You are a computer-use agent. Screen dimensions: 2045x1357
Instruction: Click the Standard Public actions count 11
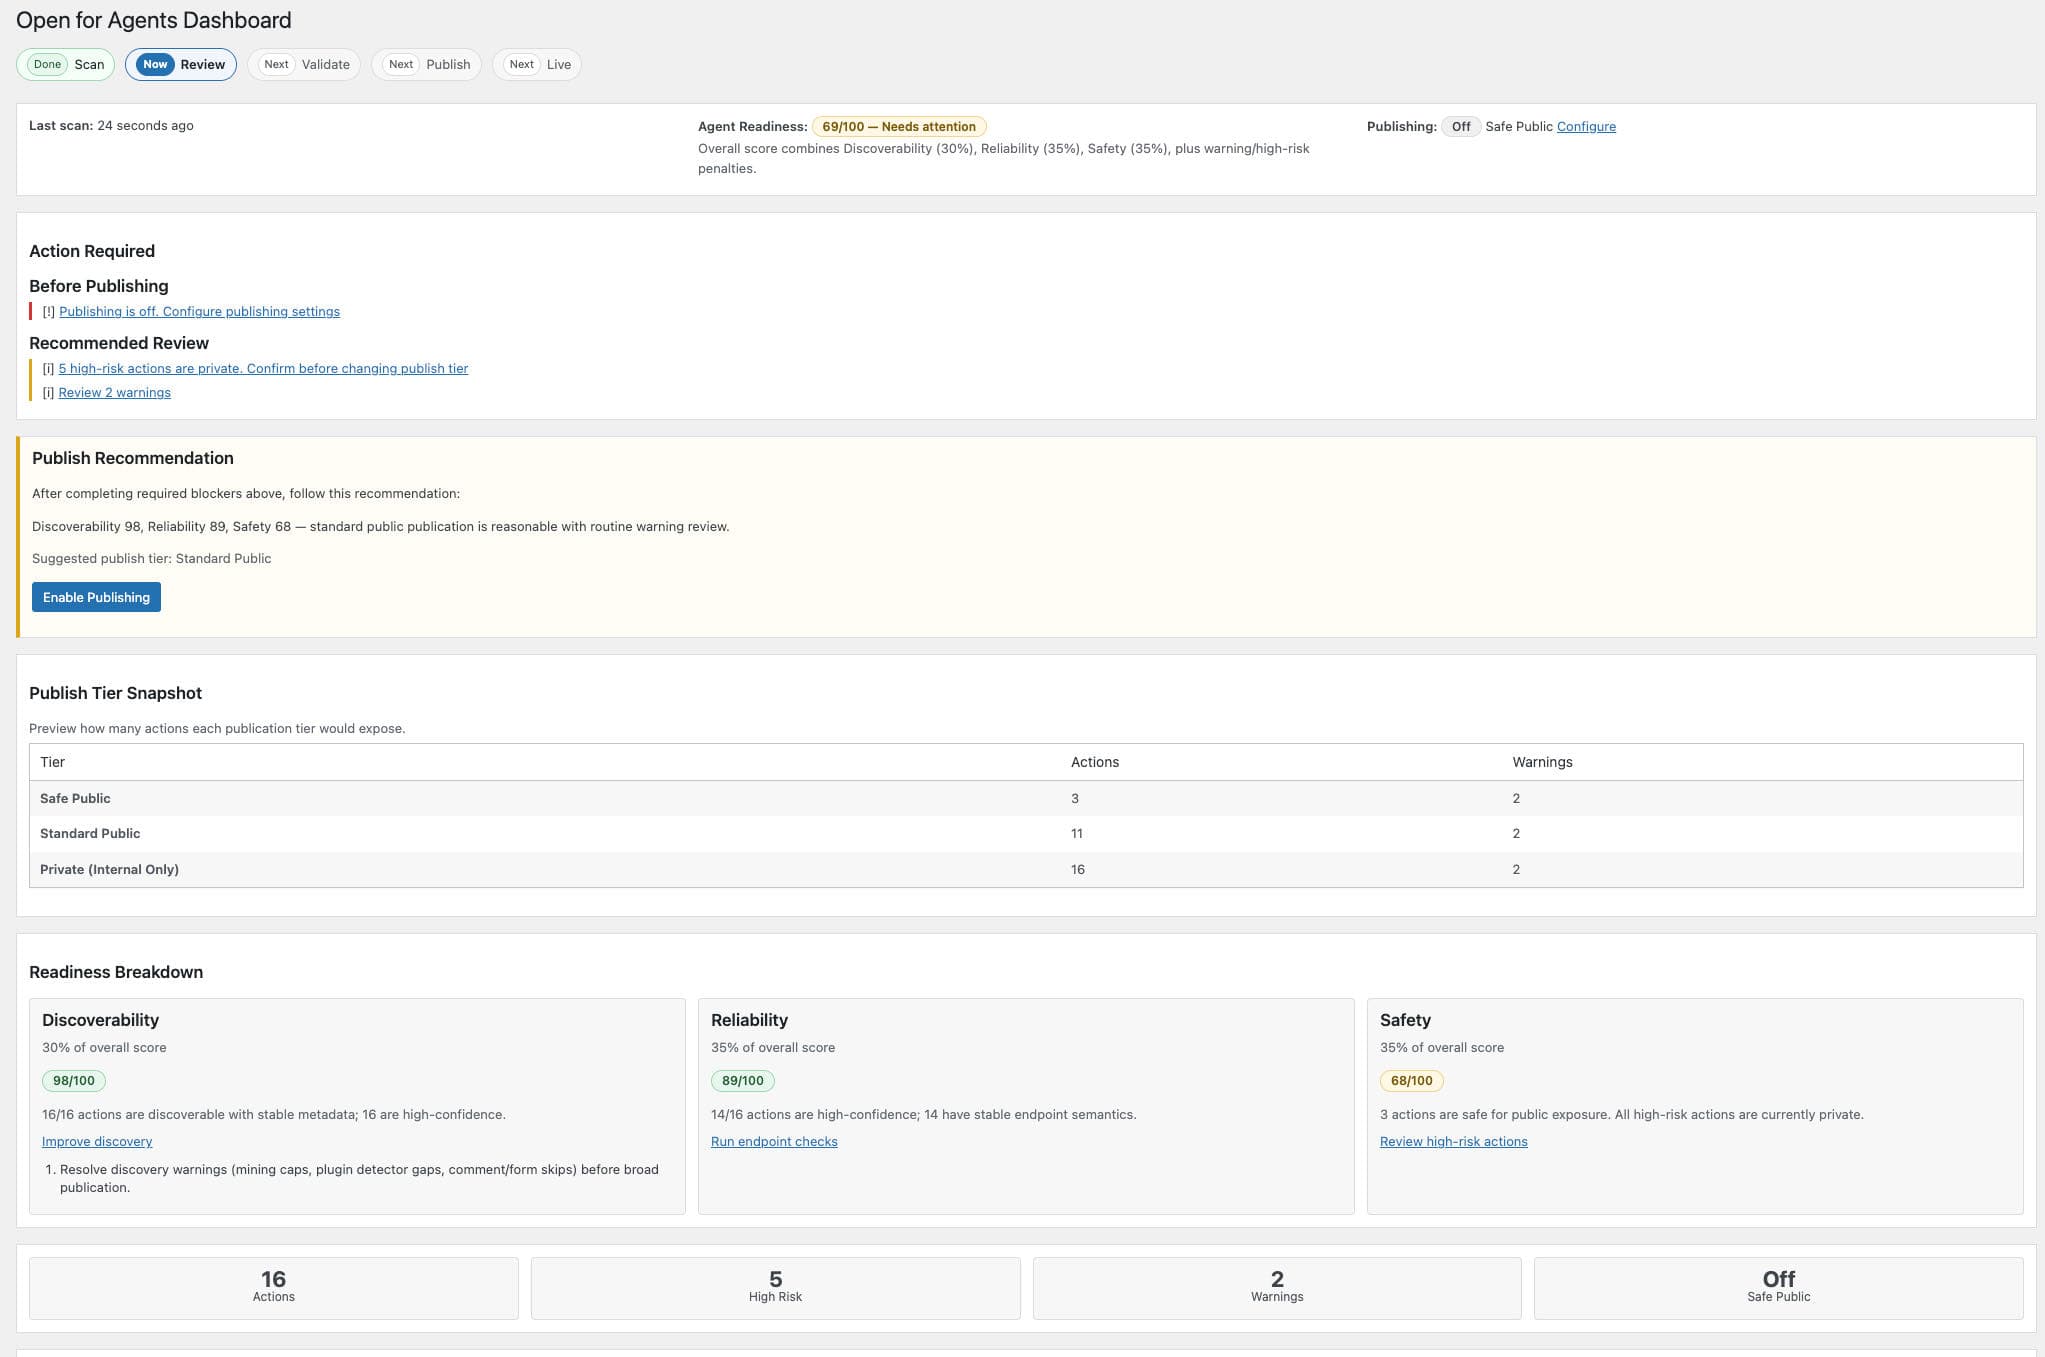1077,833
